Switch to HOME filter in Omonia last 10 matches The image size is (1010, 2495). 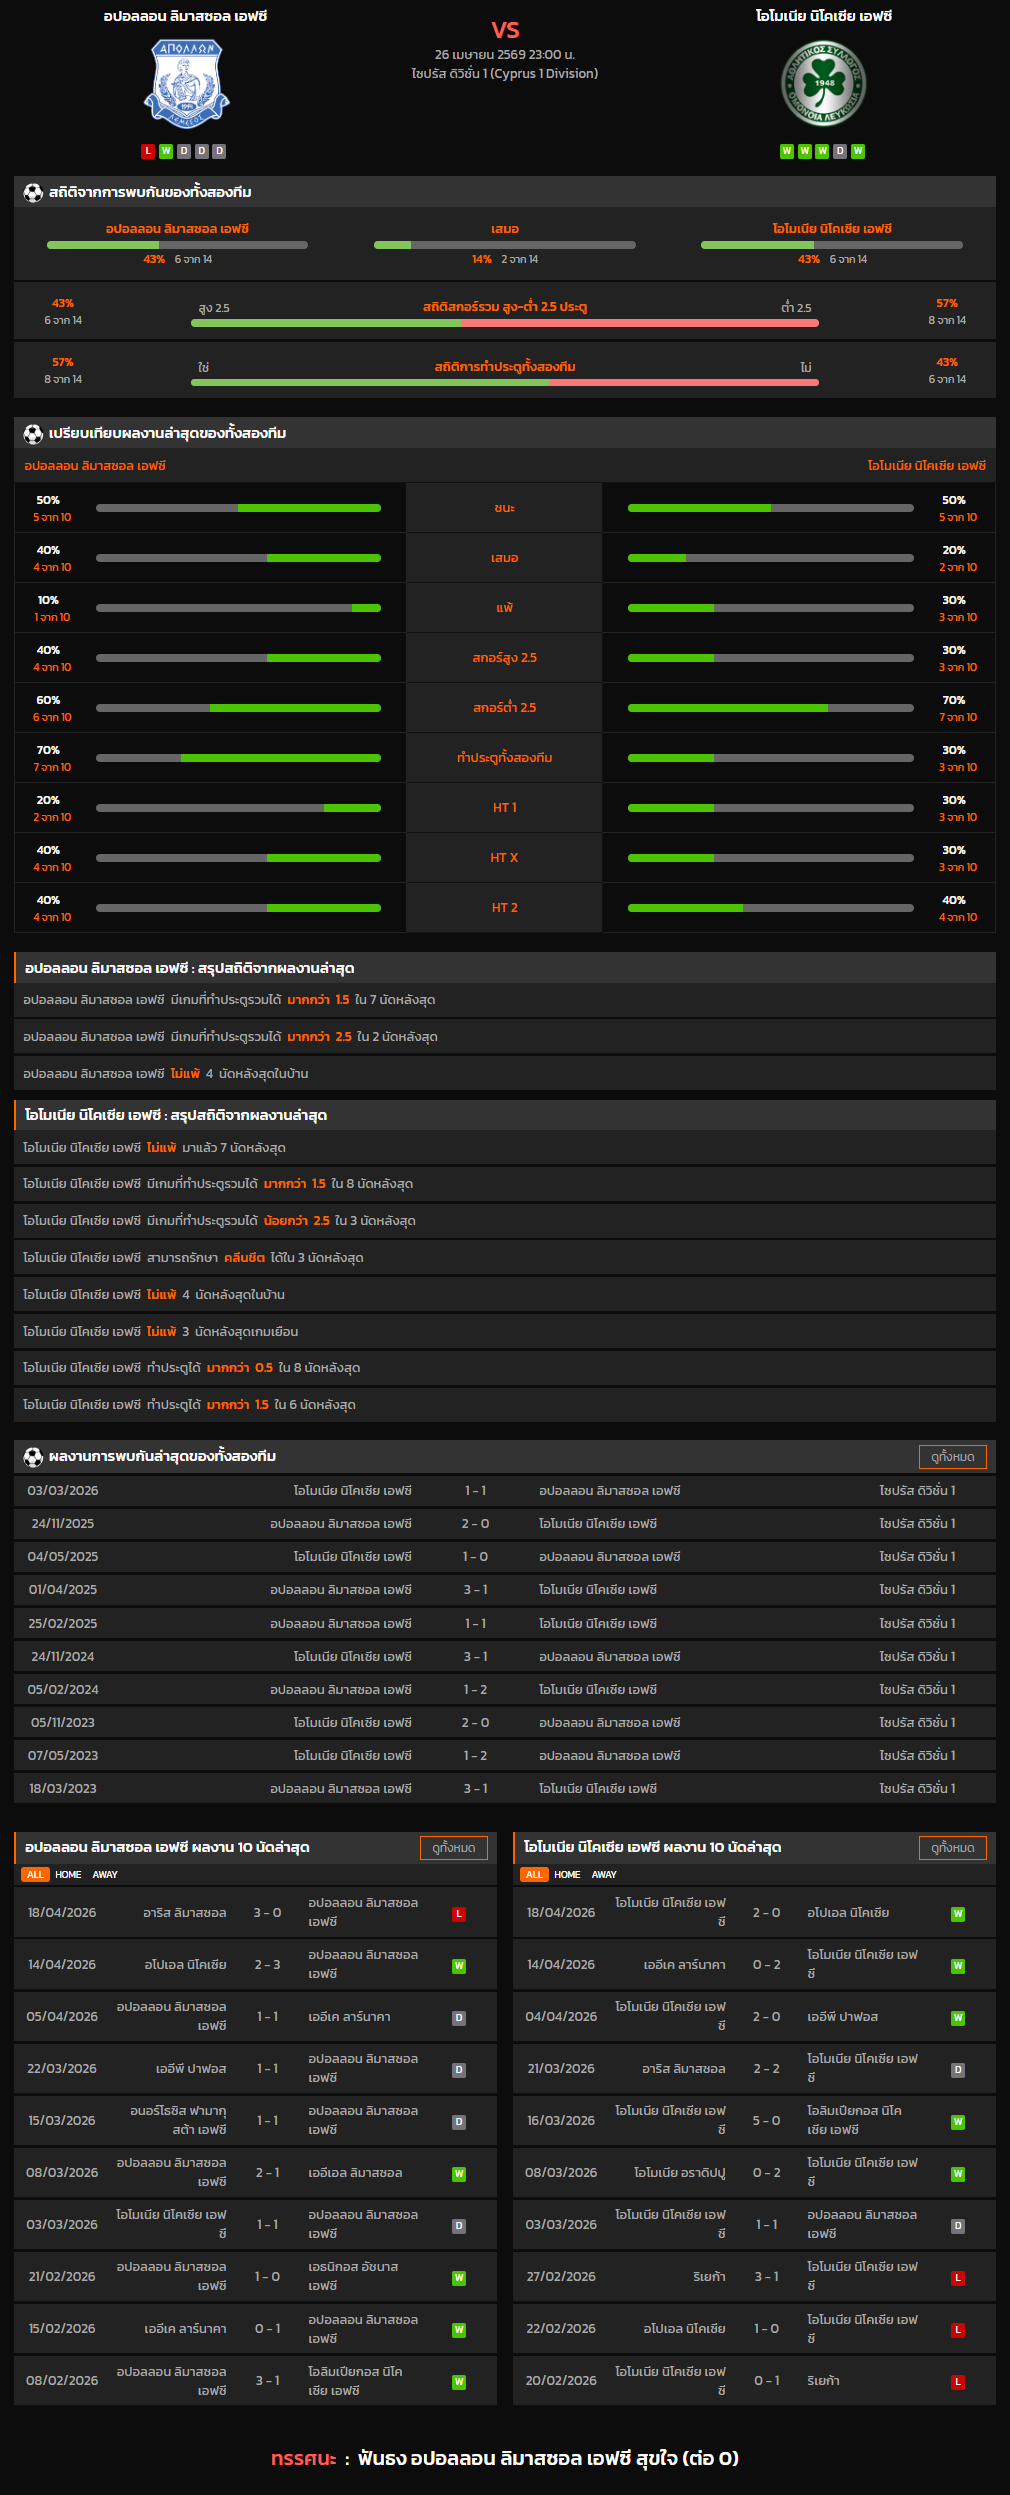coord(567,1874)
